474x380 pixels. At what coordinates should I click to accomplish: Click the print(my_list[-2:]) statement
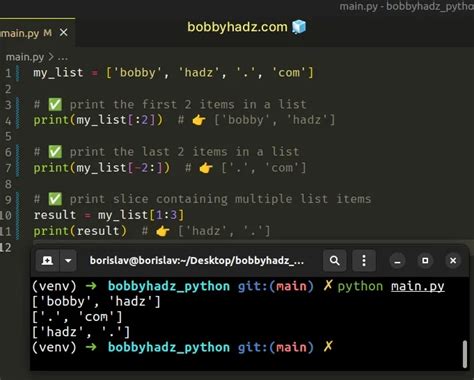[102, 168]
